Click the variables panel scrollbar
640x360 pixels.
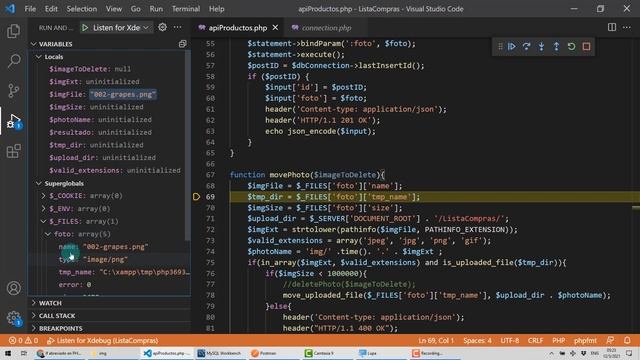coord(188,145)
